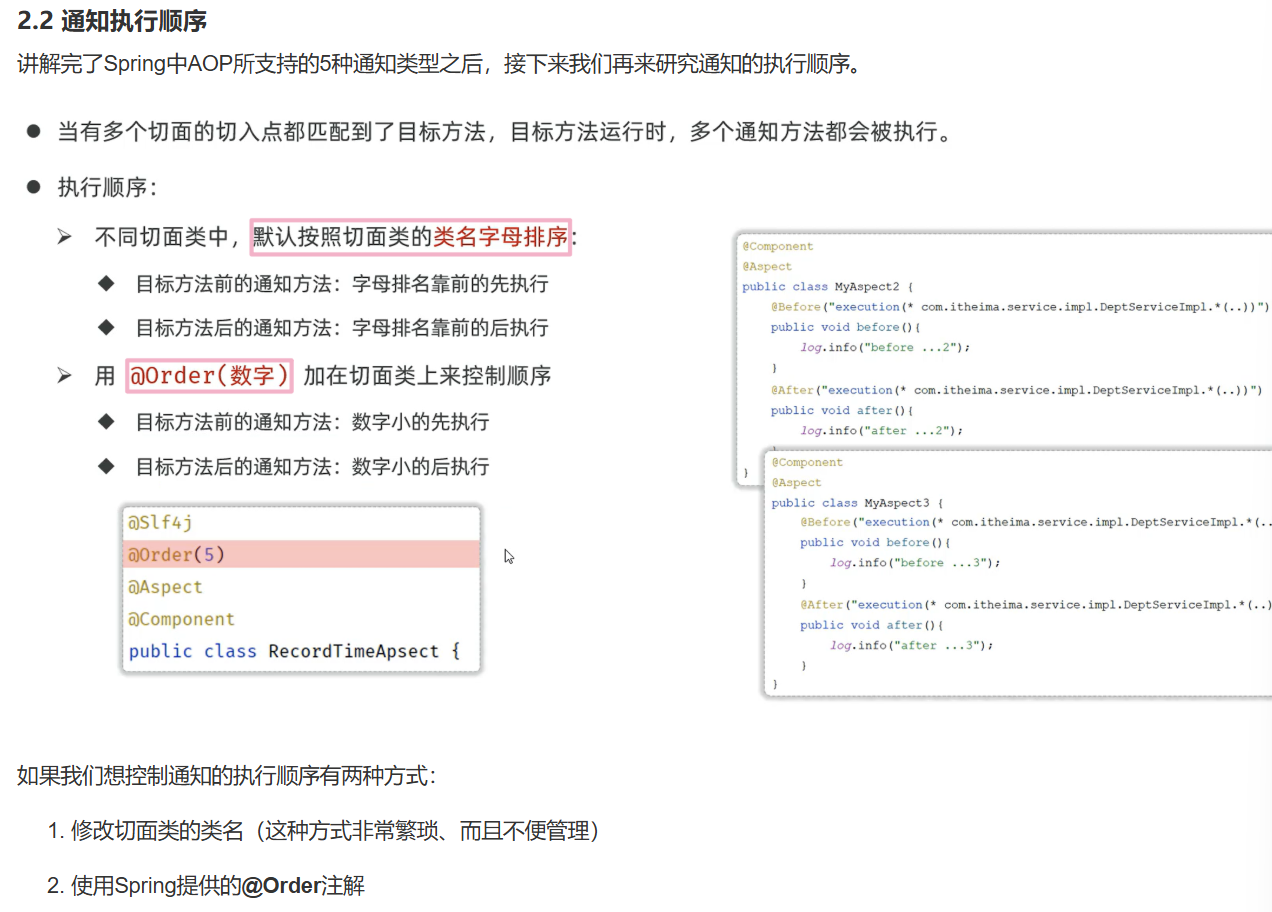Click "public class MyAspect3 {" code line

point(858,502)
